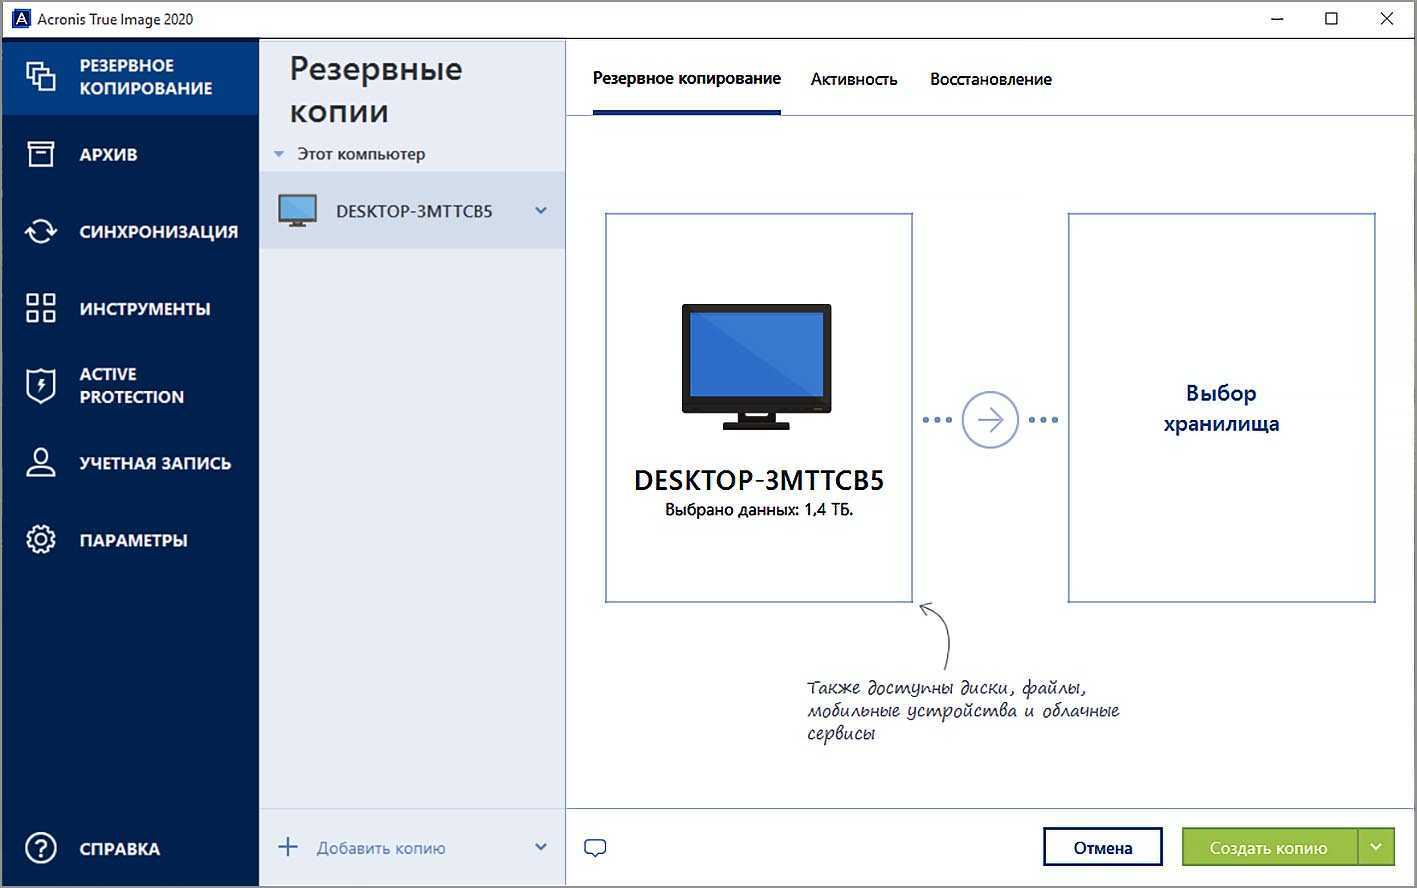This screenshot has width=1417, height=888.
Task: Click the Резервные копии heading
Action: (x=376, y=90)
